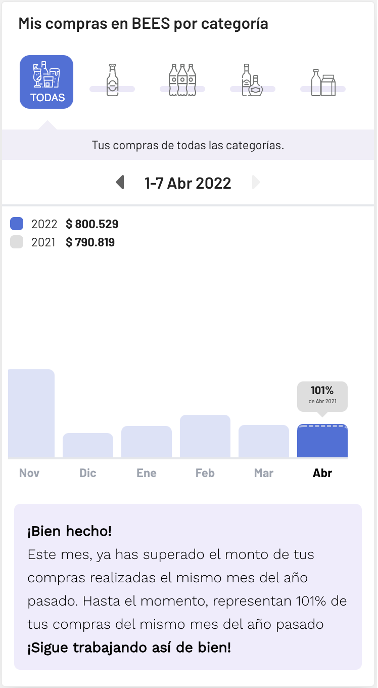Image resolution: width=378 pixels, height=688 pixels.
Task: Select the bottle and carton category icon
Action: (323, 82)
